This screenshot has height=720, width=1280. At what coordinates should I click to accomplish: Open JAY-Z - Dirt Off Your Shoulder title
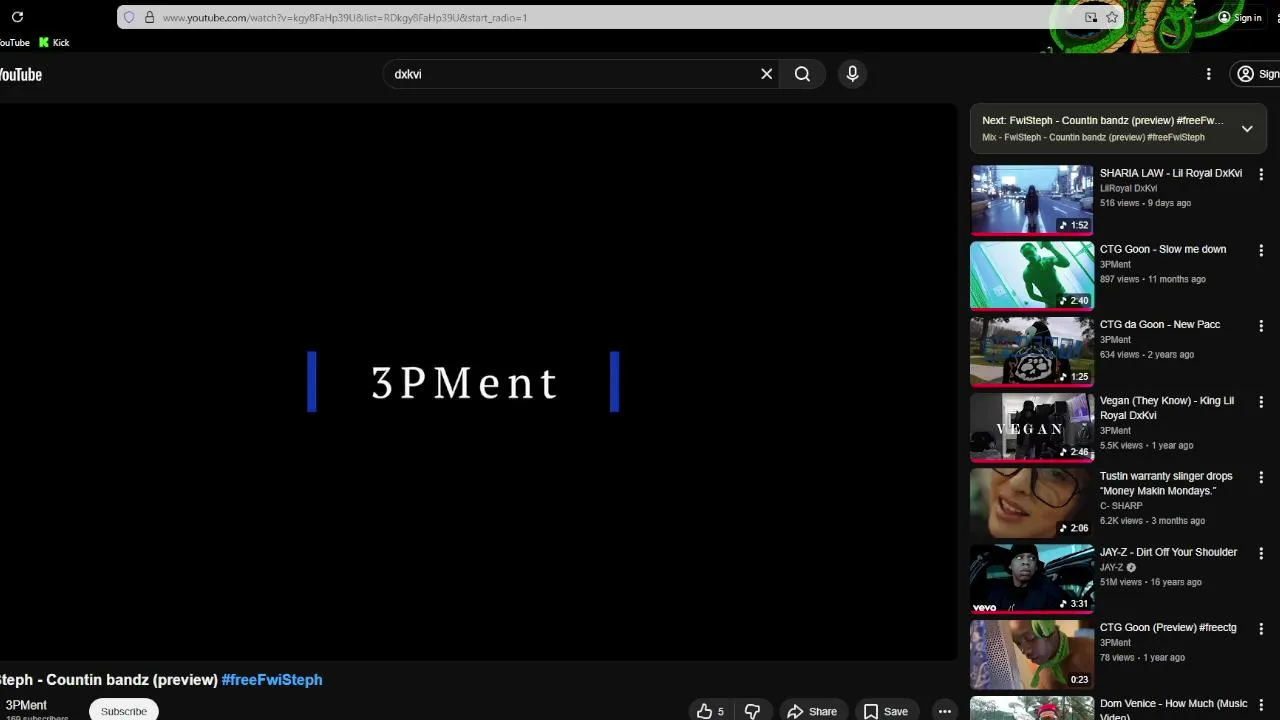tap(1168, 552)
